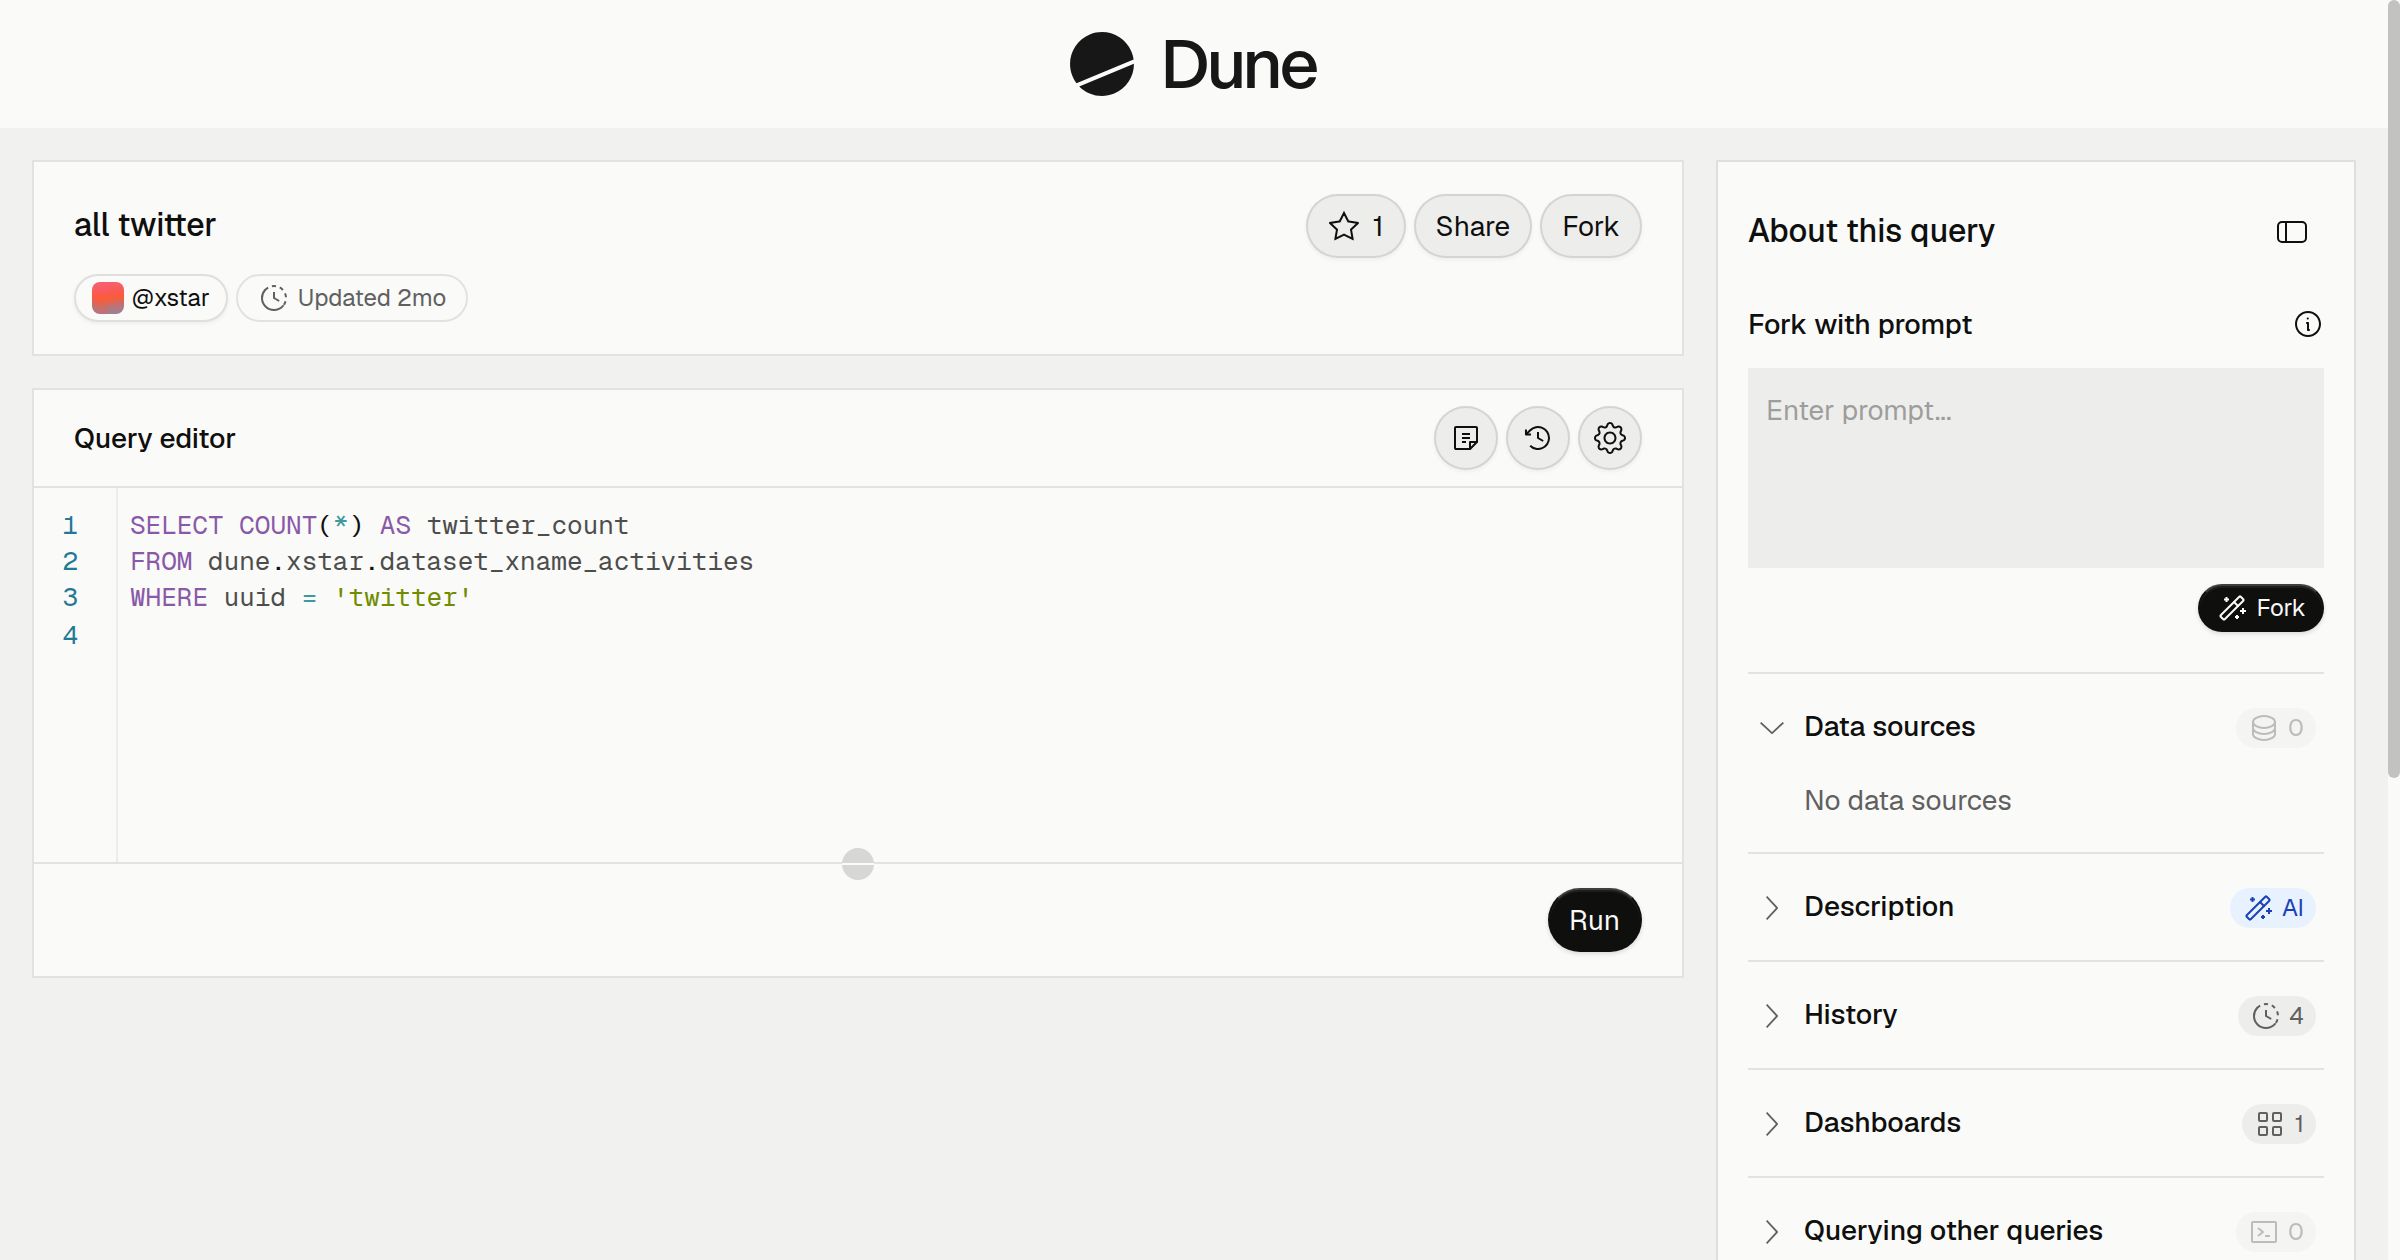Click the Enter prompt text area
The width and height of the screenshot is (2400, 1260).
(2035, 468)
